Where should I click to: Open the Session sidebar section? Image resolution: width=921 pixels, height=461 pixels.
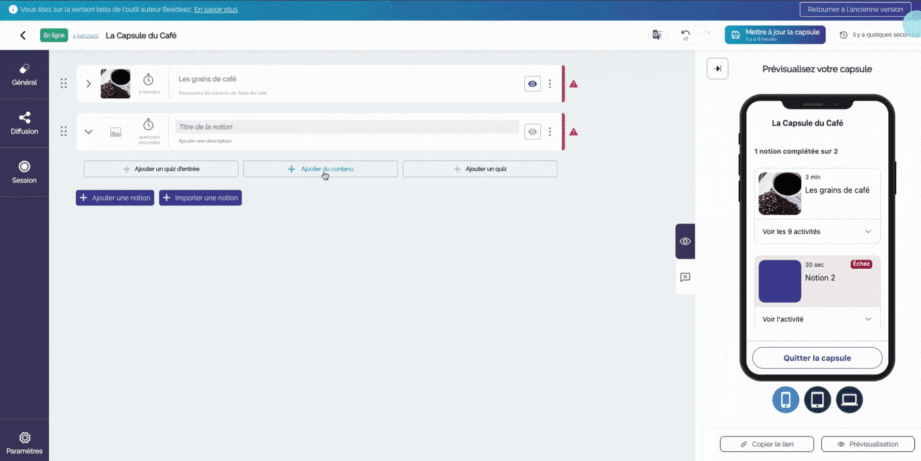[x=24, y=172]
